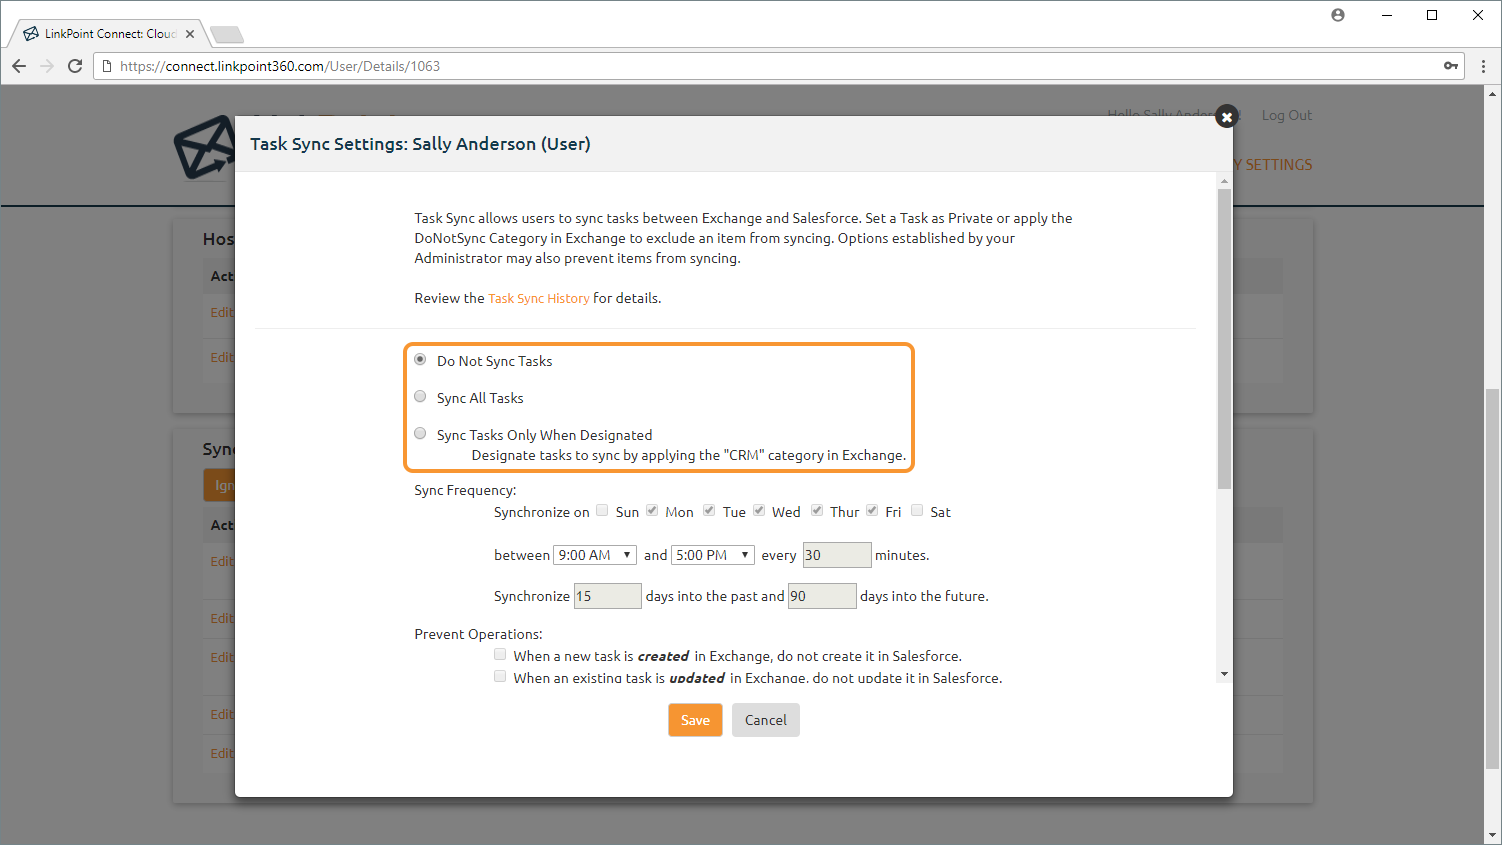This screenshot has height=845, width=1502.
Task: Click the Prevent Operations label
Action: tap(478, 634)
